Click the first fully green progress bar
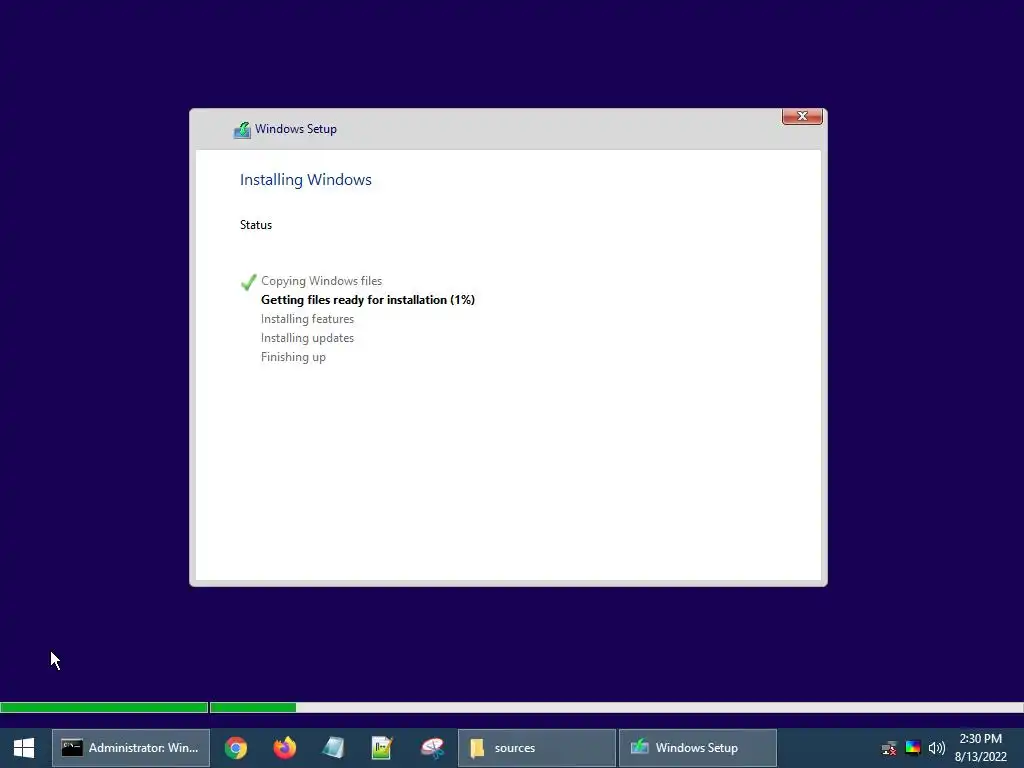The width and height of the screenshot is (1024, 768). click(104, 707)
